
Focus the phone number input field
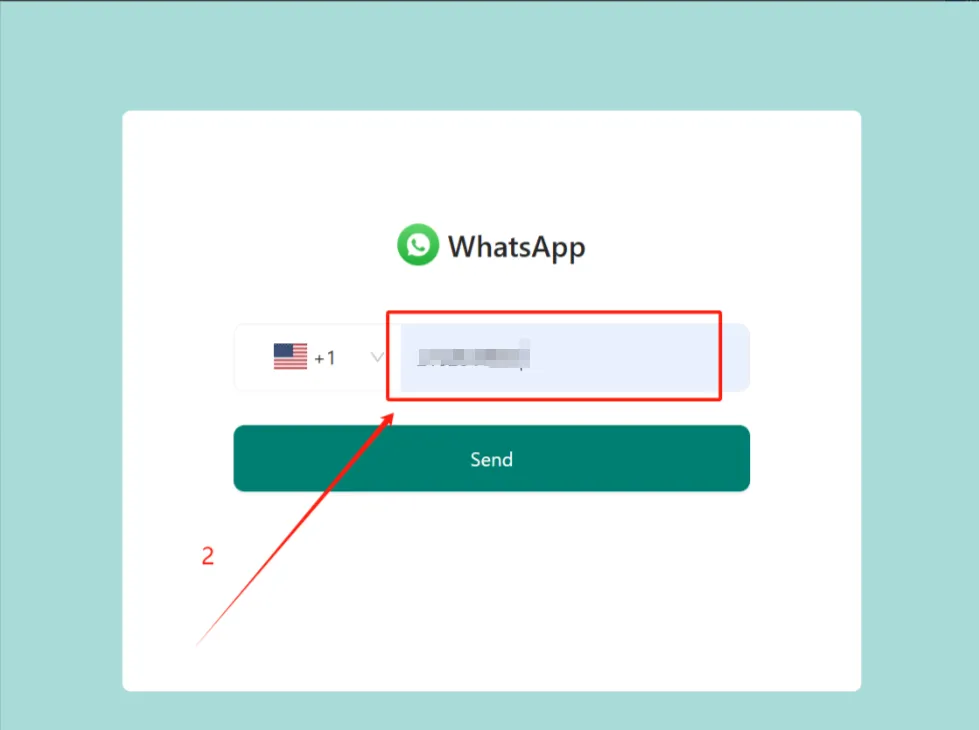pyautogui.click(x=574, y=357)
